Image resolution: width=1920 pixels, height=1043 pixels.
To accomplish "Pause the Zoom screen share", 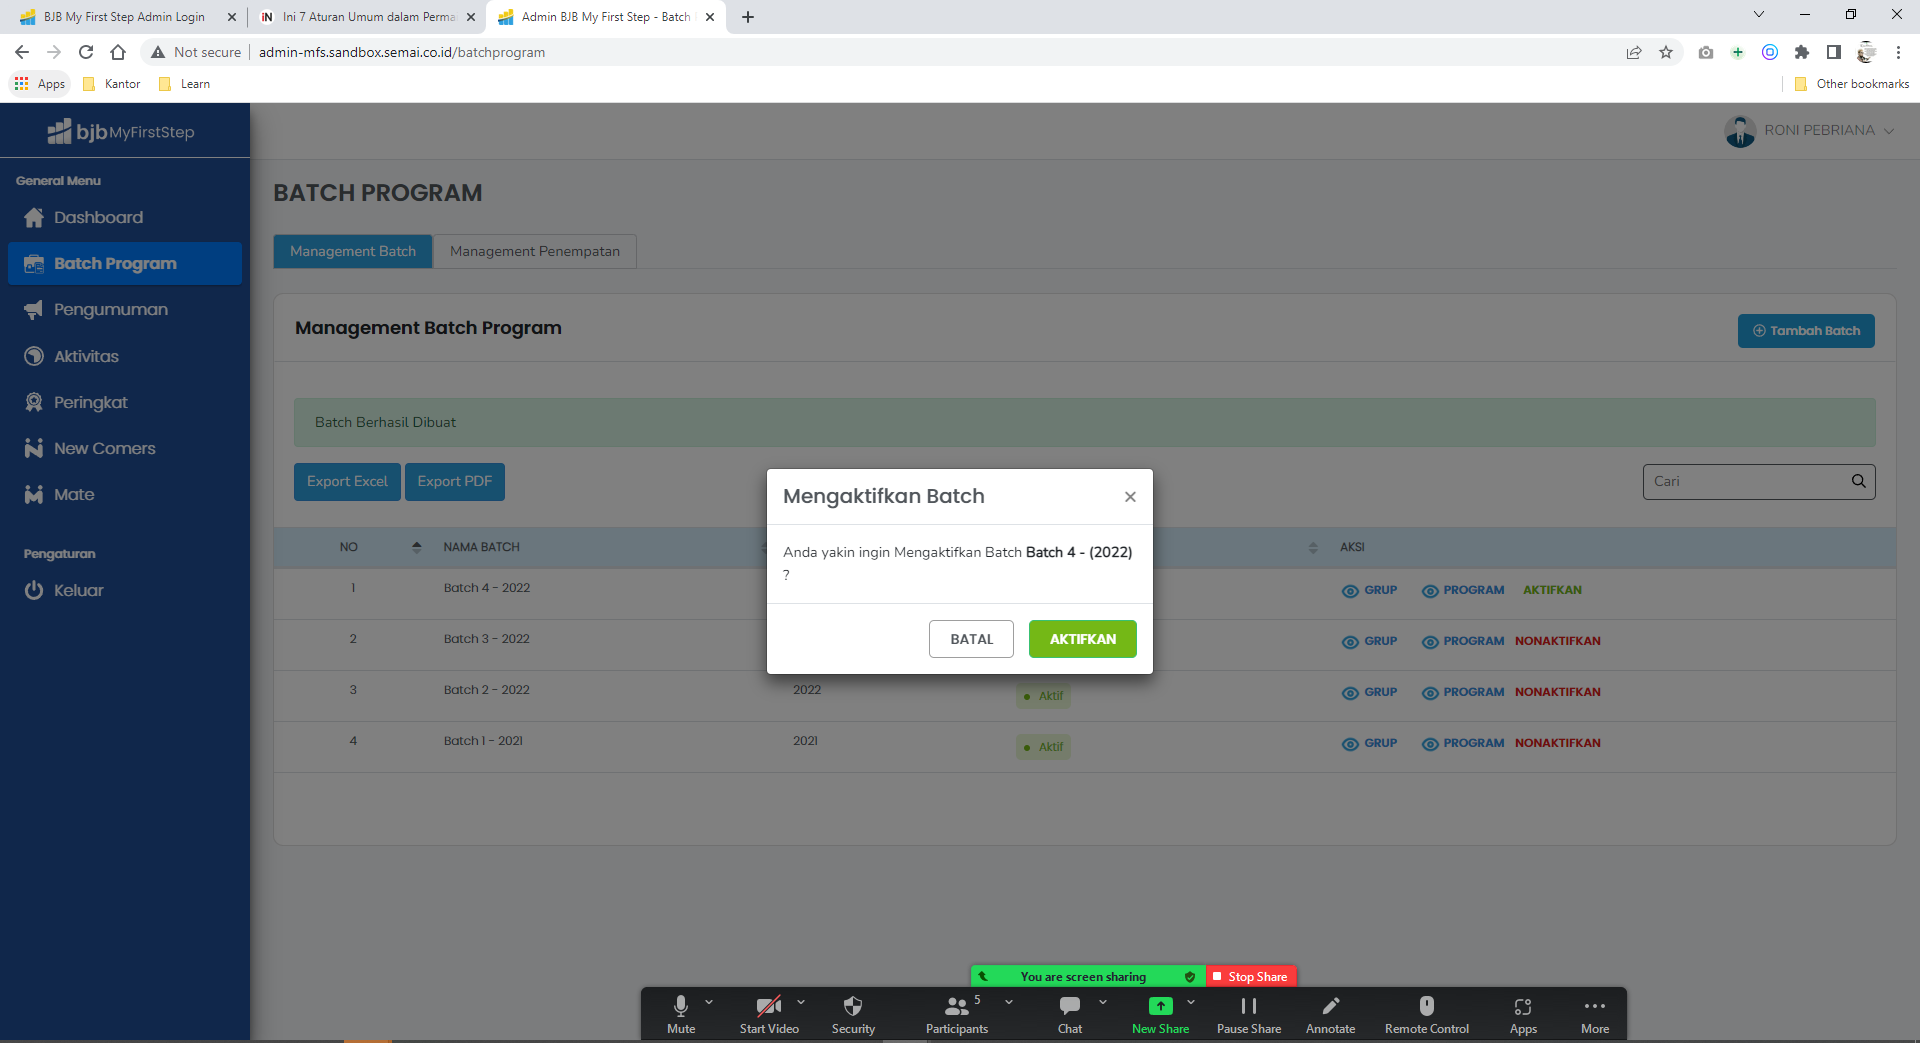I will [1249, 1014].
